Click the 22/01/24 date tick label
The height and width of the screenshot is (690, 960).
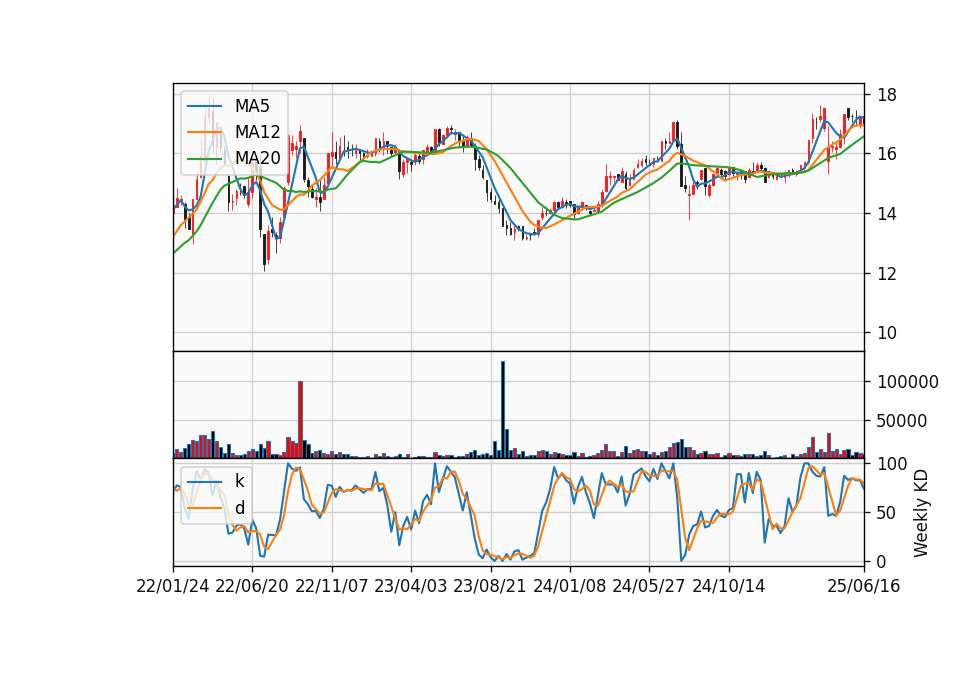pyautogui.click(x=173, y=586)
